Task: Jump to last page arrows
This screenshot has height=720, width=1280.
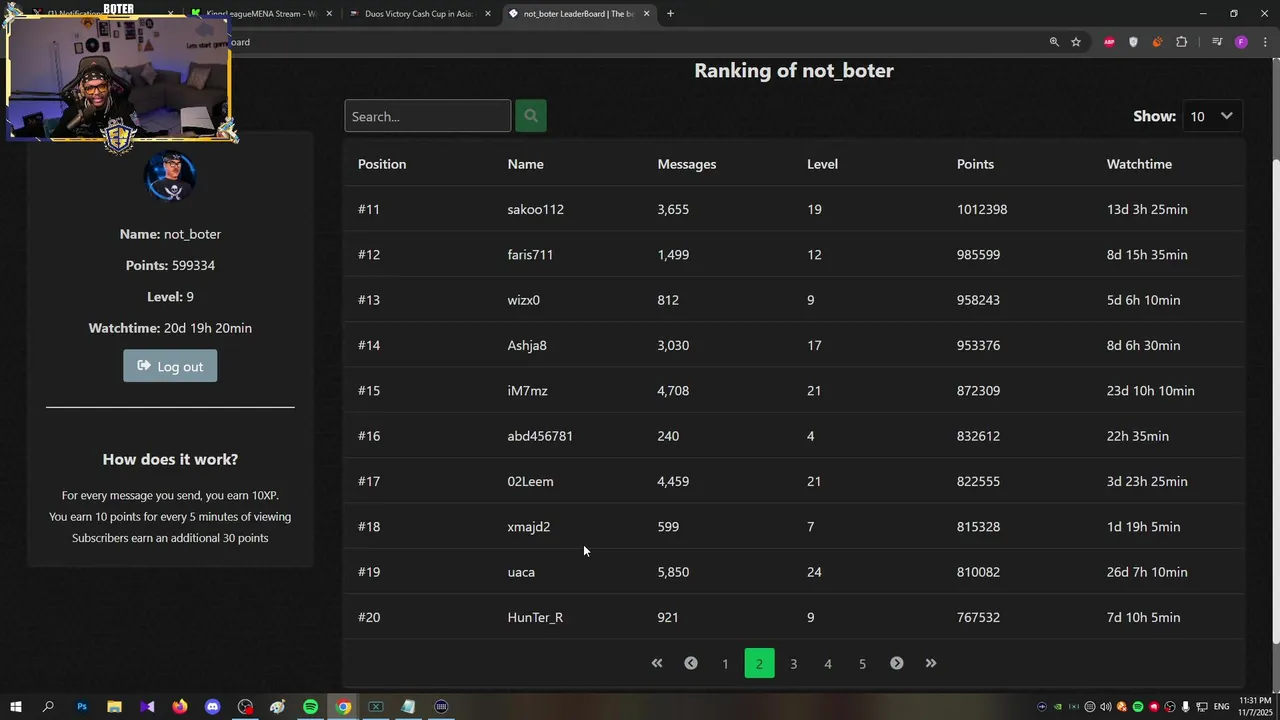Action: point(931,663)
